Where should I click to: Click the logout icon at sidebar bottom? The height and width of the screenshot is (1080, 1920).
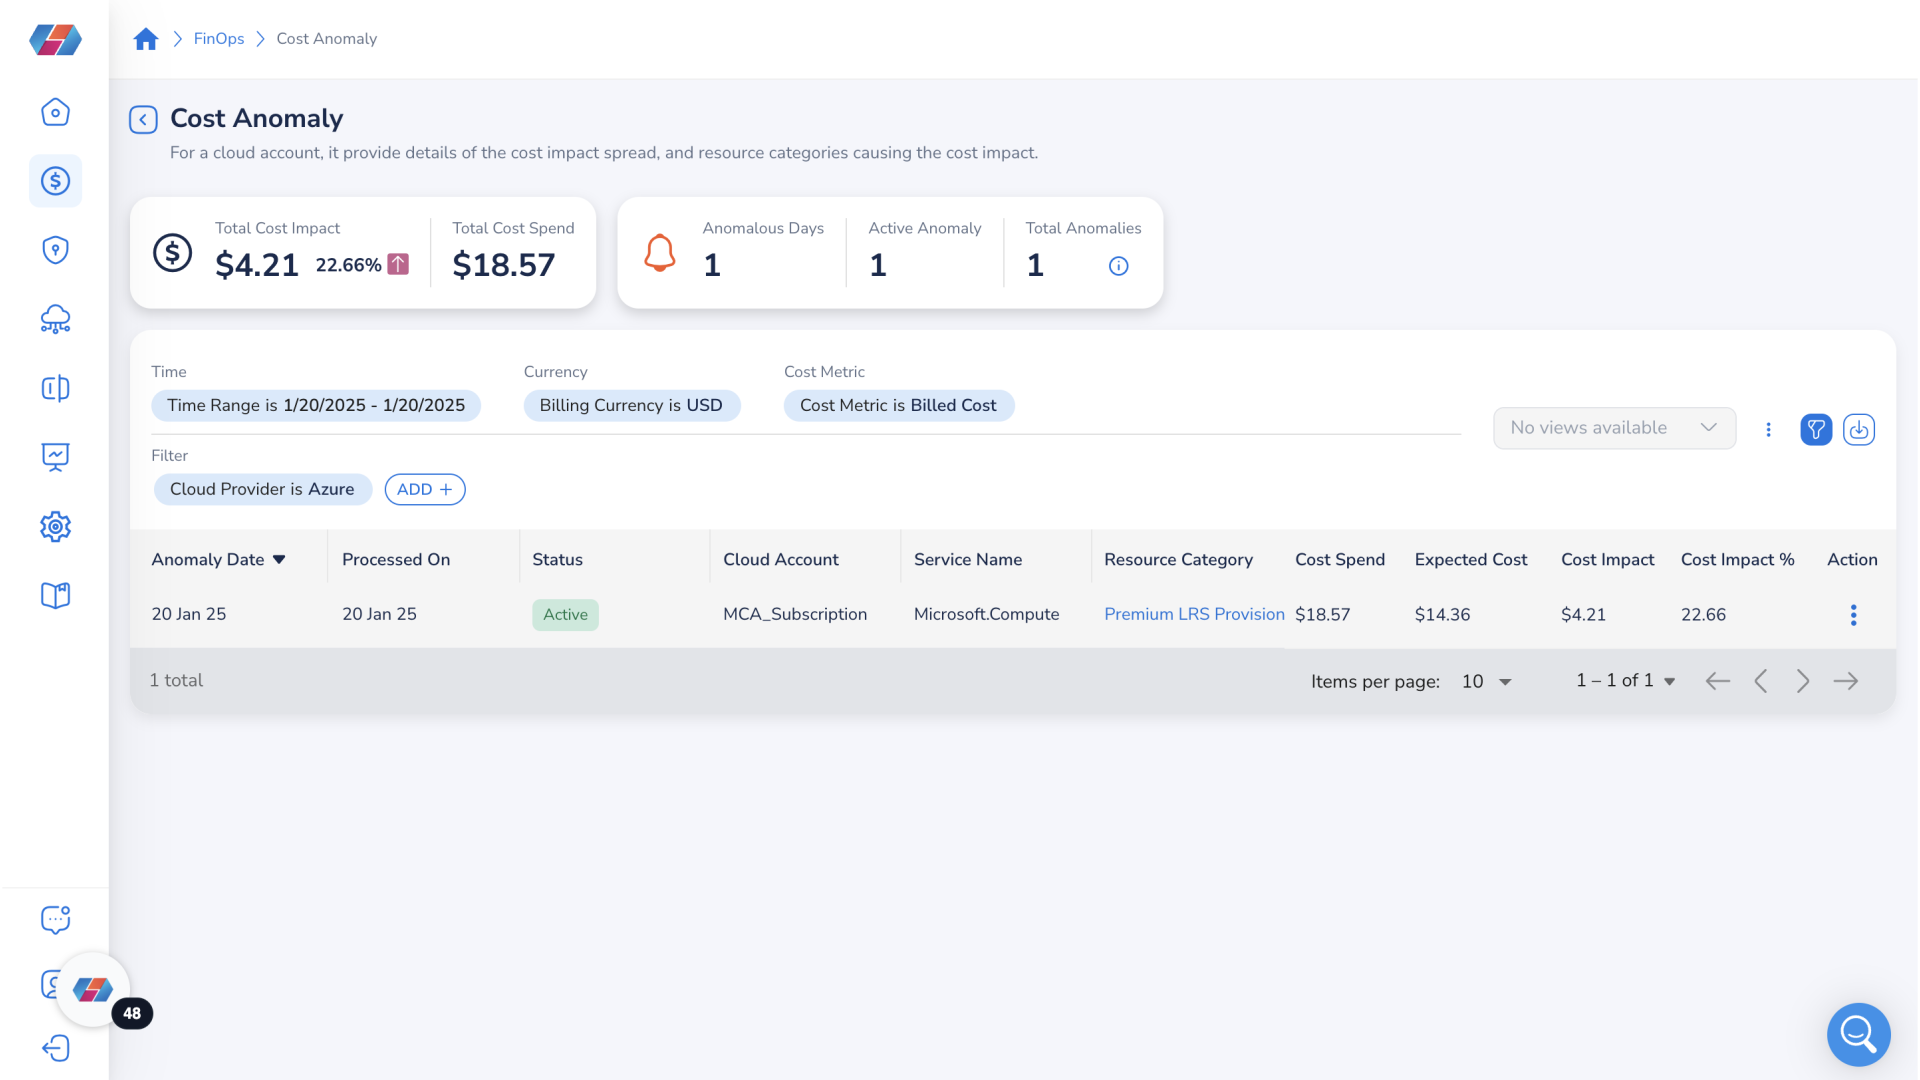pos(55,1048)
